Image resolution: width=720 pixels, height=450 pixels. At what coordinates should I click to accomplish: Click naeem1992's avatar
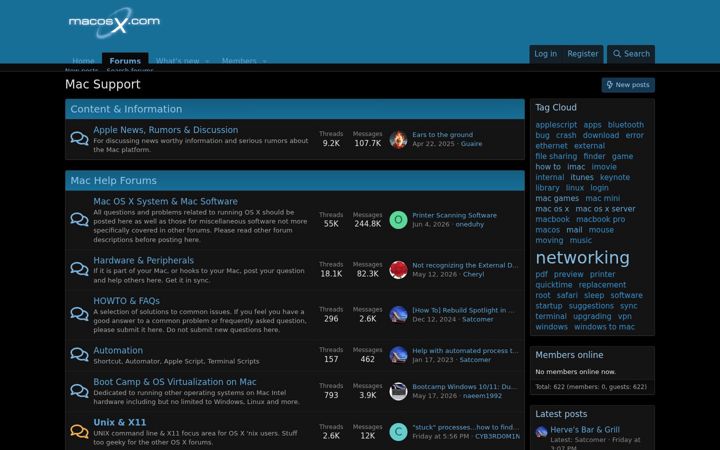[x=398, y=391]
